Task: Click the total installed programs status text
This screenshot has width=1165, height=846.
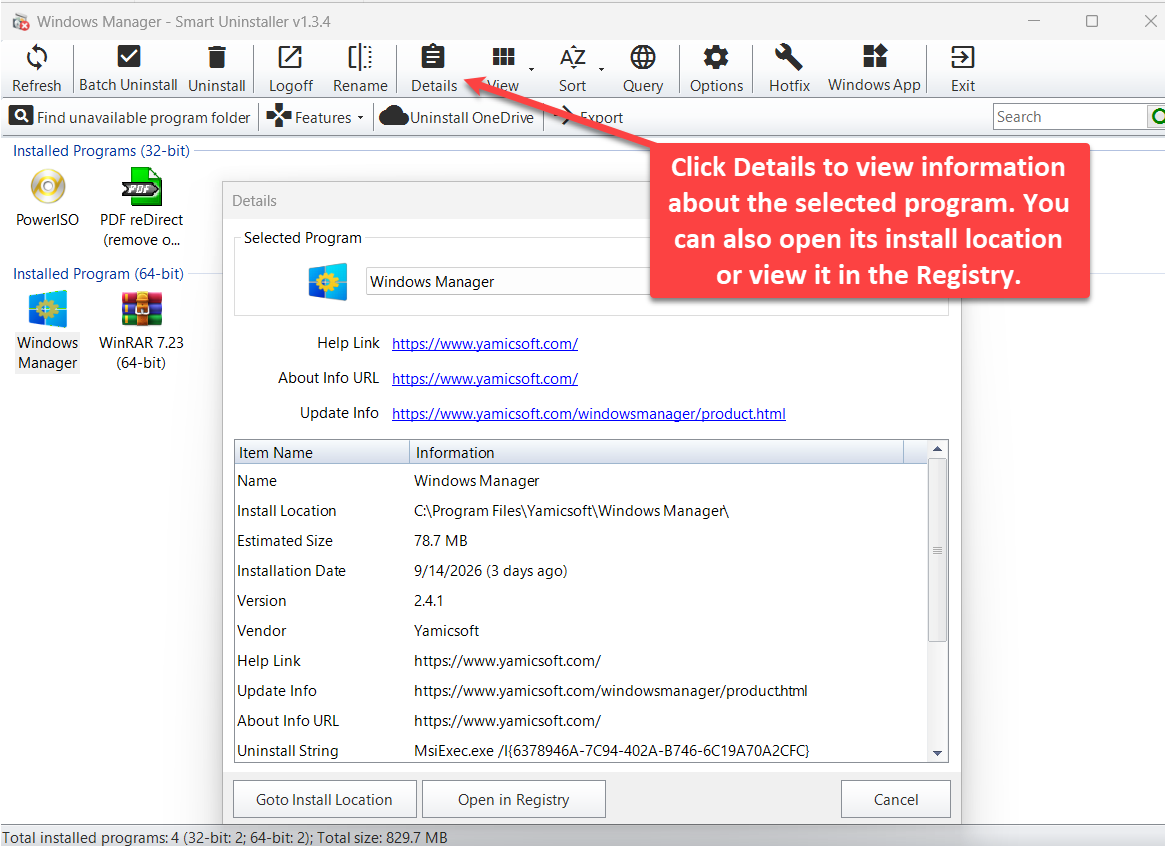Action: (x=225, y=837)
